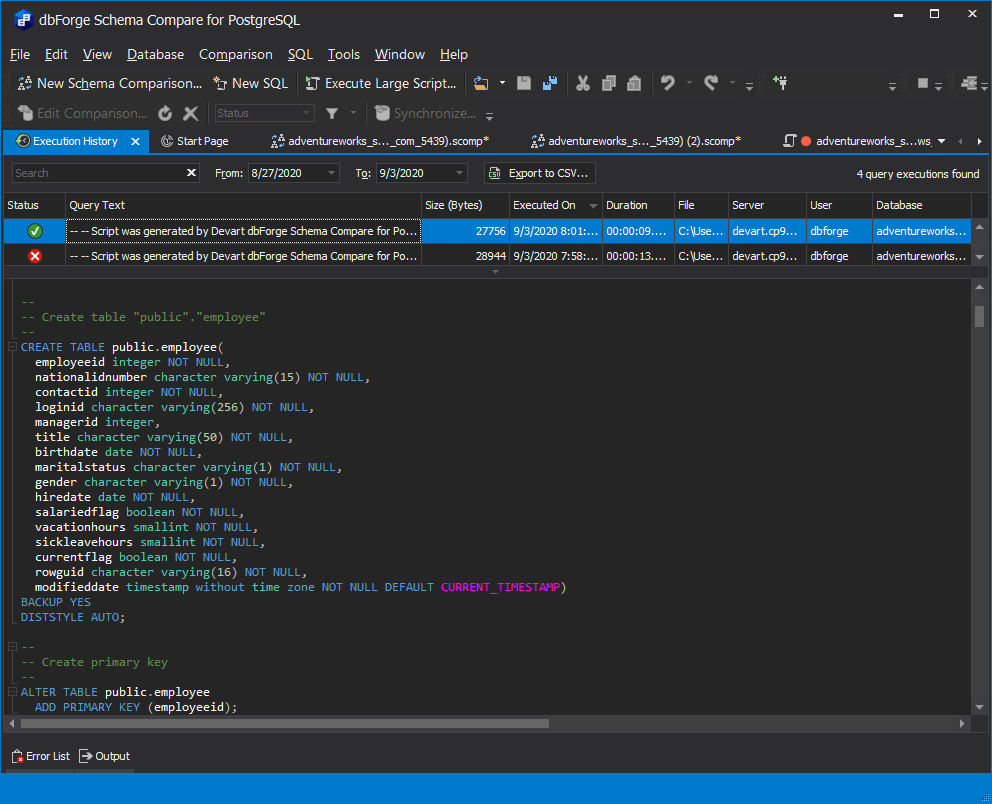Open the SQL menu
992x804 pixels.
[x=301, y=54]
